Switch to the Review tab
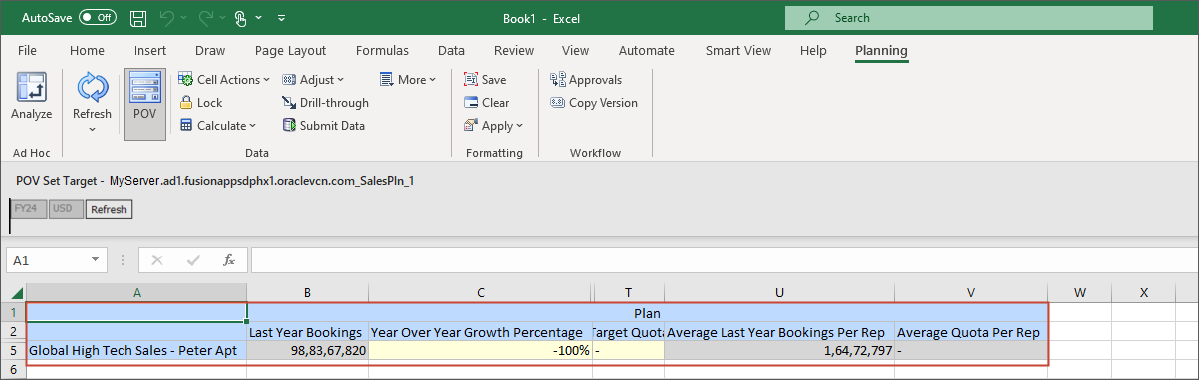The height and width of the screenshot is (380, 1199). tap(514, 50)
